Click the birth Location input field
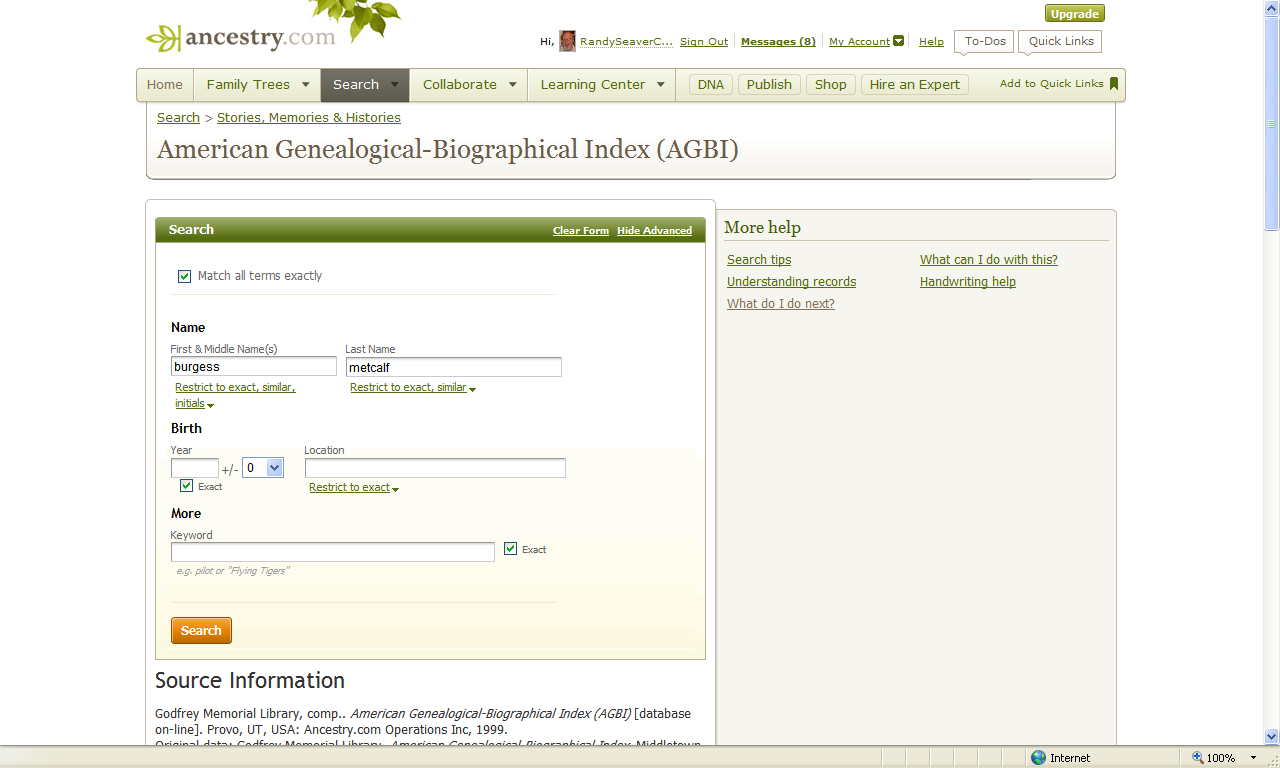This screenshot has width=1280, height=768. click(435, 468)
